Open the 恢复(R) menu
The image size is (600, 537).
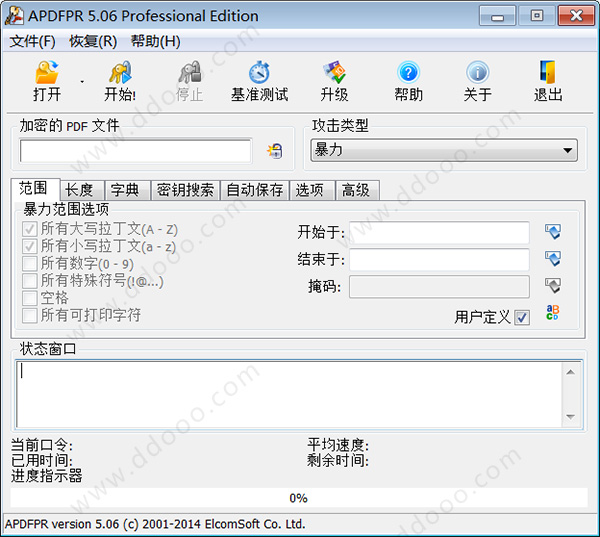[x=93, y=41]
